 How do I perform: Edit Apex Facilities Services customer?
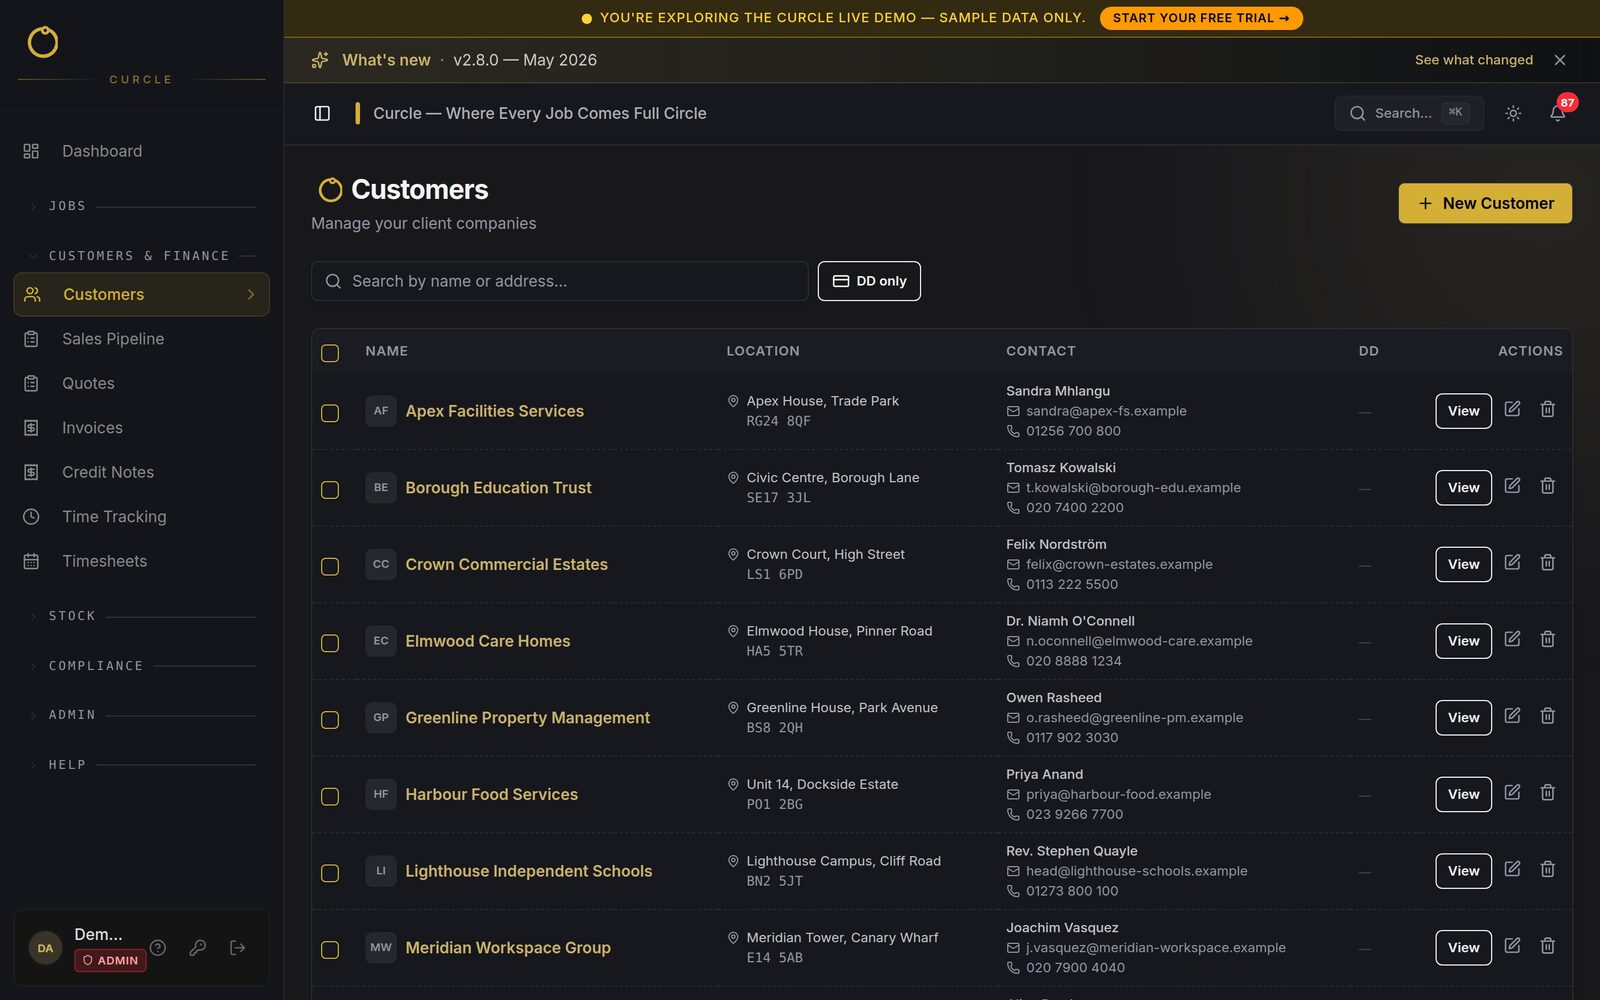pos(1512,409)
